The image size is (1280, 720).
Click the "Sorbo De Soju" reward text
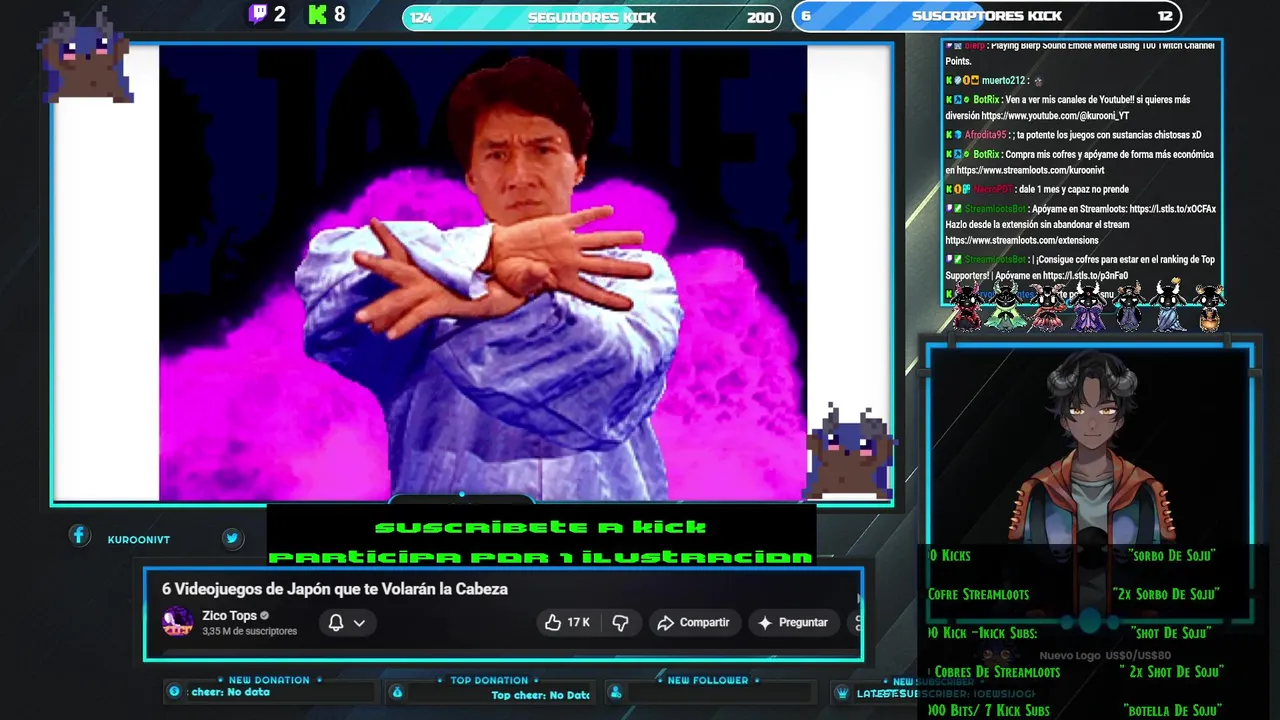tap(1174, 555)
